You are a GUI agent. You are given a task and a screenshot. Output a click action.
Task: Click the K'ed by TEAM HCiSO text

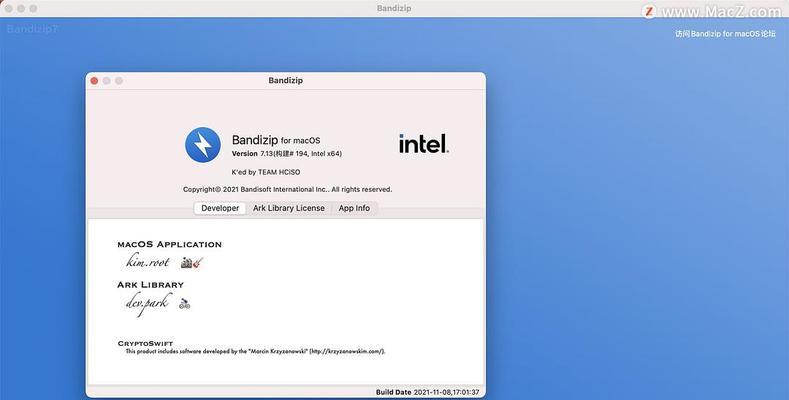point(266,172)
